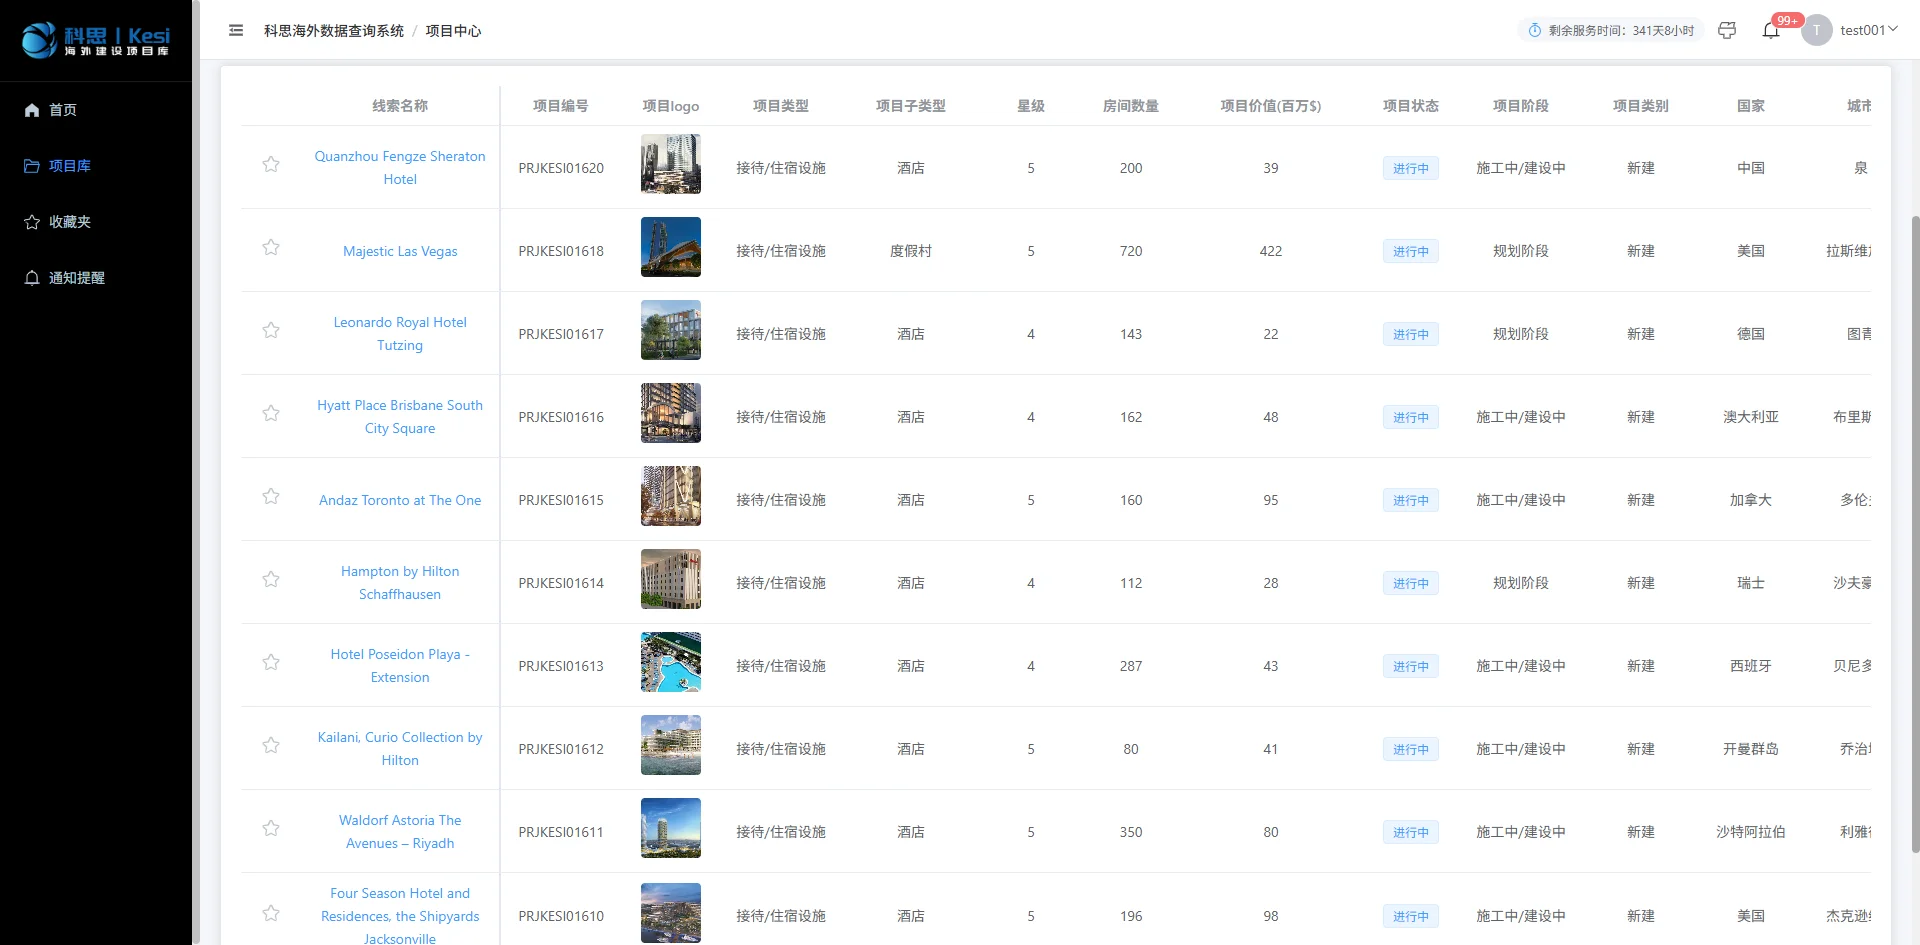Viewport: 1920px width, 945px height.
Task: Click the customer service icon in header
Action: (x=1727, y=31)
